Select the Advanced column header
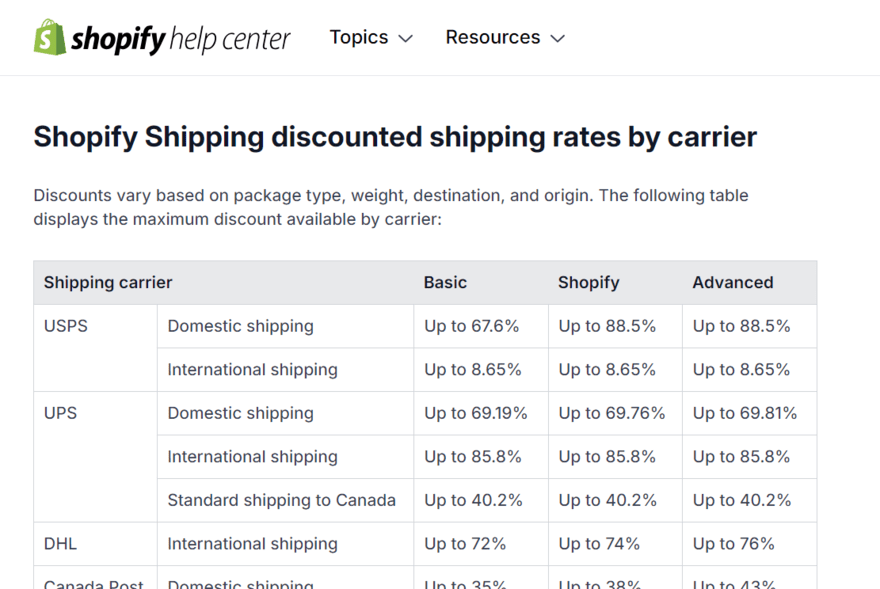The height and width of the screenshot is (589, 880). coord(733,282)
